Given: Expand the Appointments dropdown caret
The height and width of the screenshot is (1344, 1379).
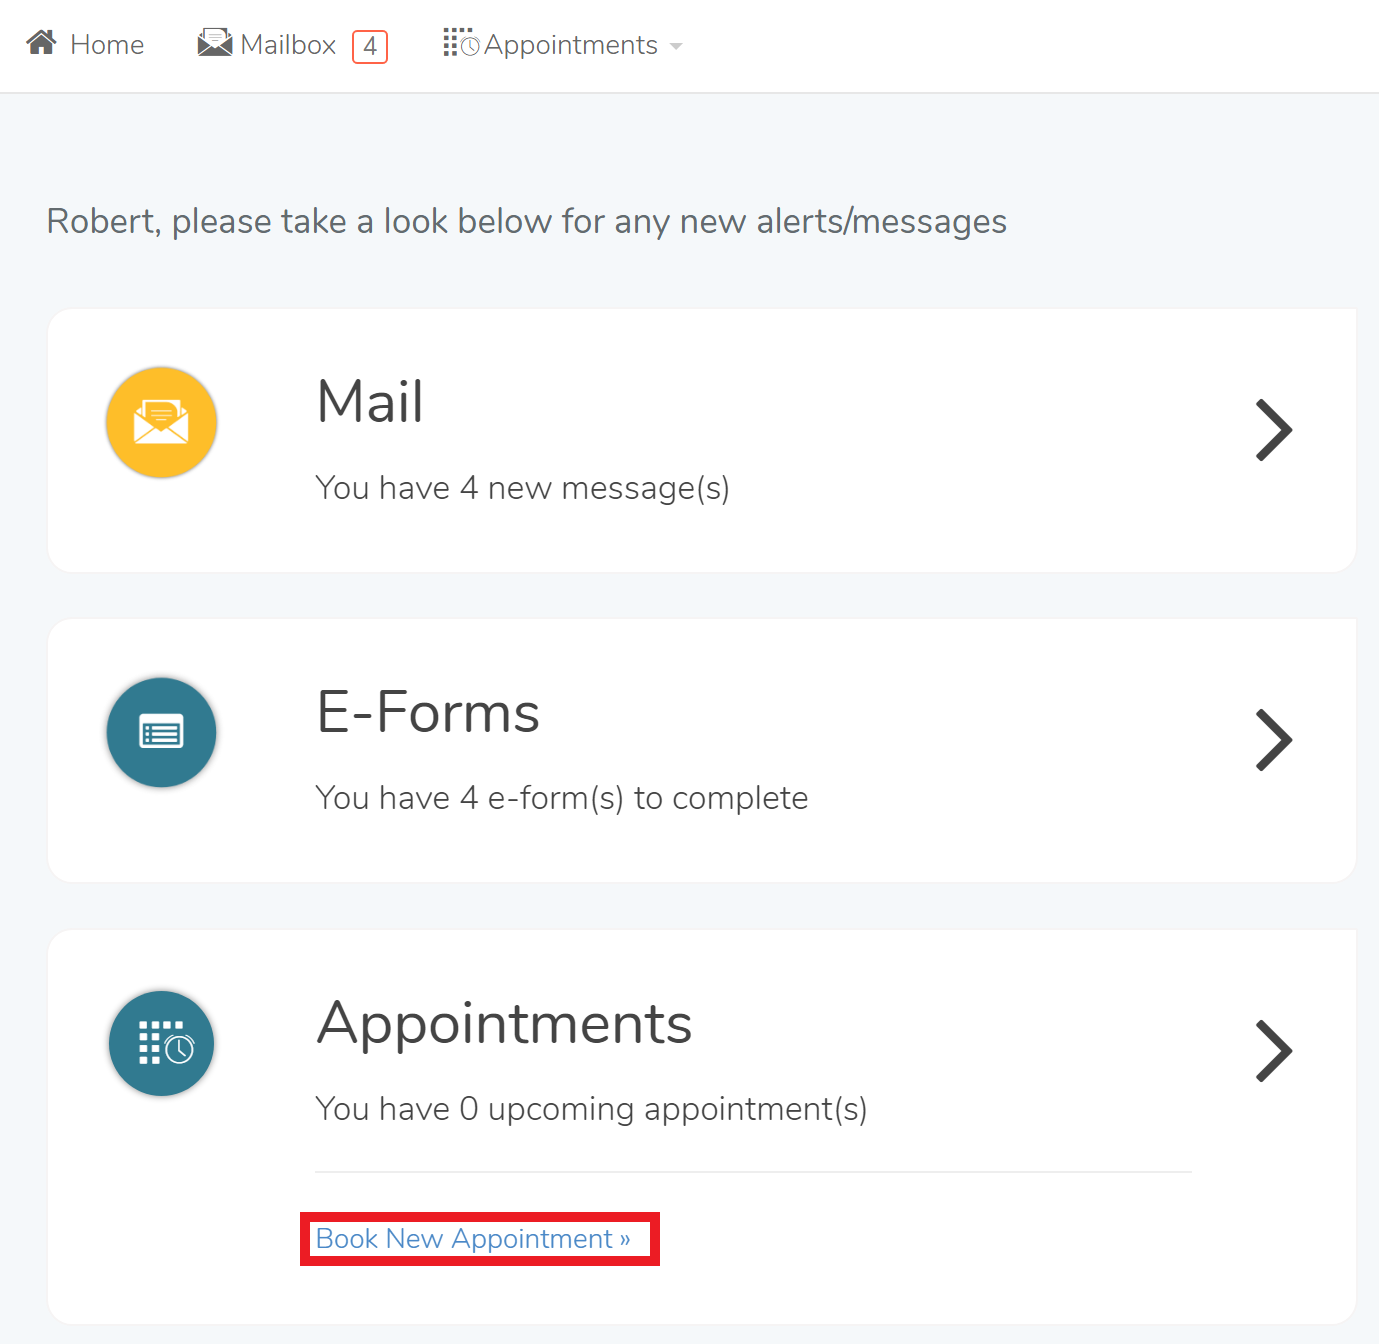Looking at the screenshot, I should 676,46.
